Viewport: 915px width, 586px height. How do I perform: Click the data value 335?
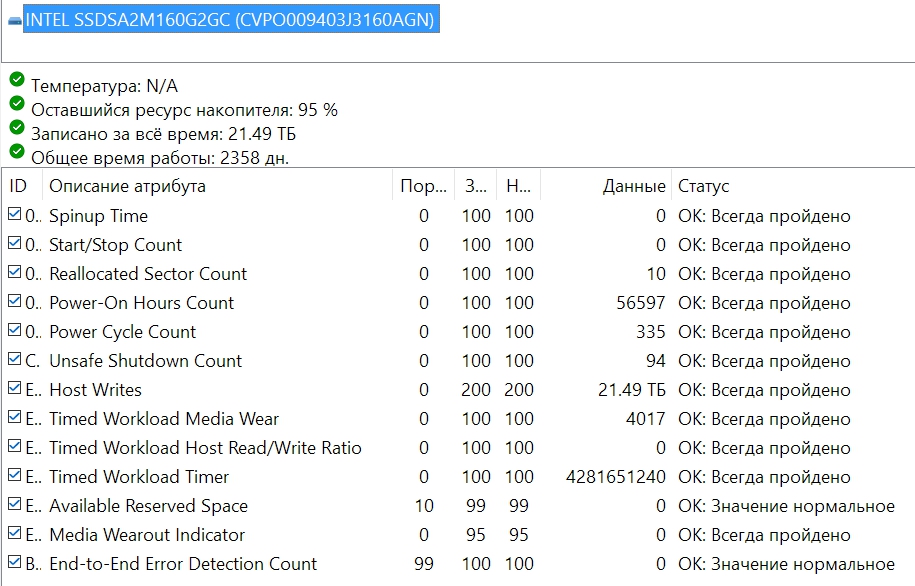coord(651,332)
